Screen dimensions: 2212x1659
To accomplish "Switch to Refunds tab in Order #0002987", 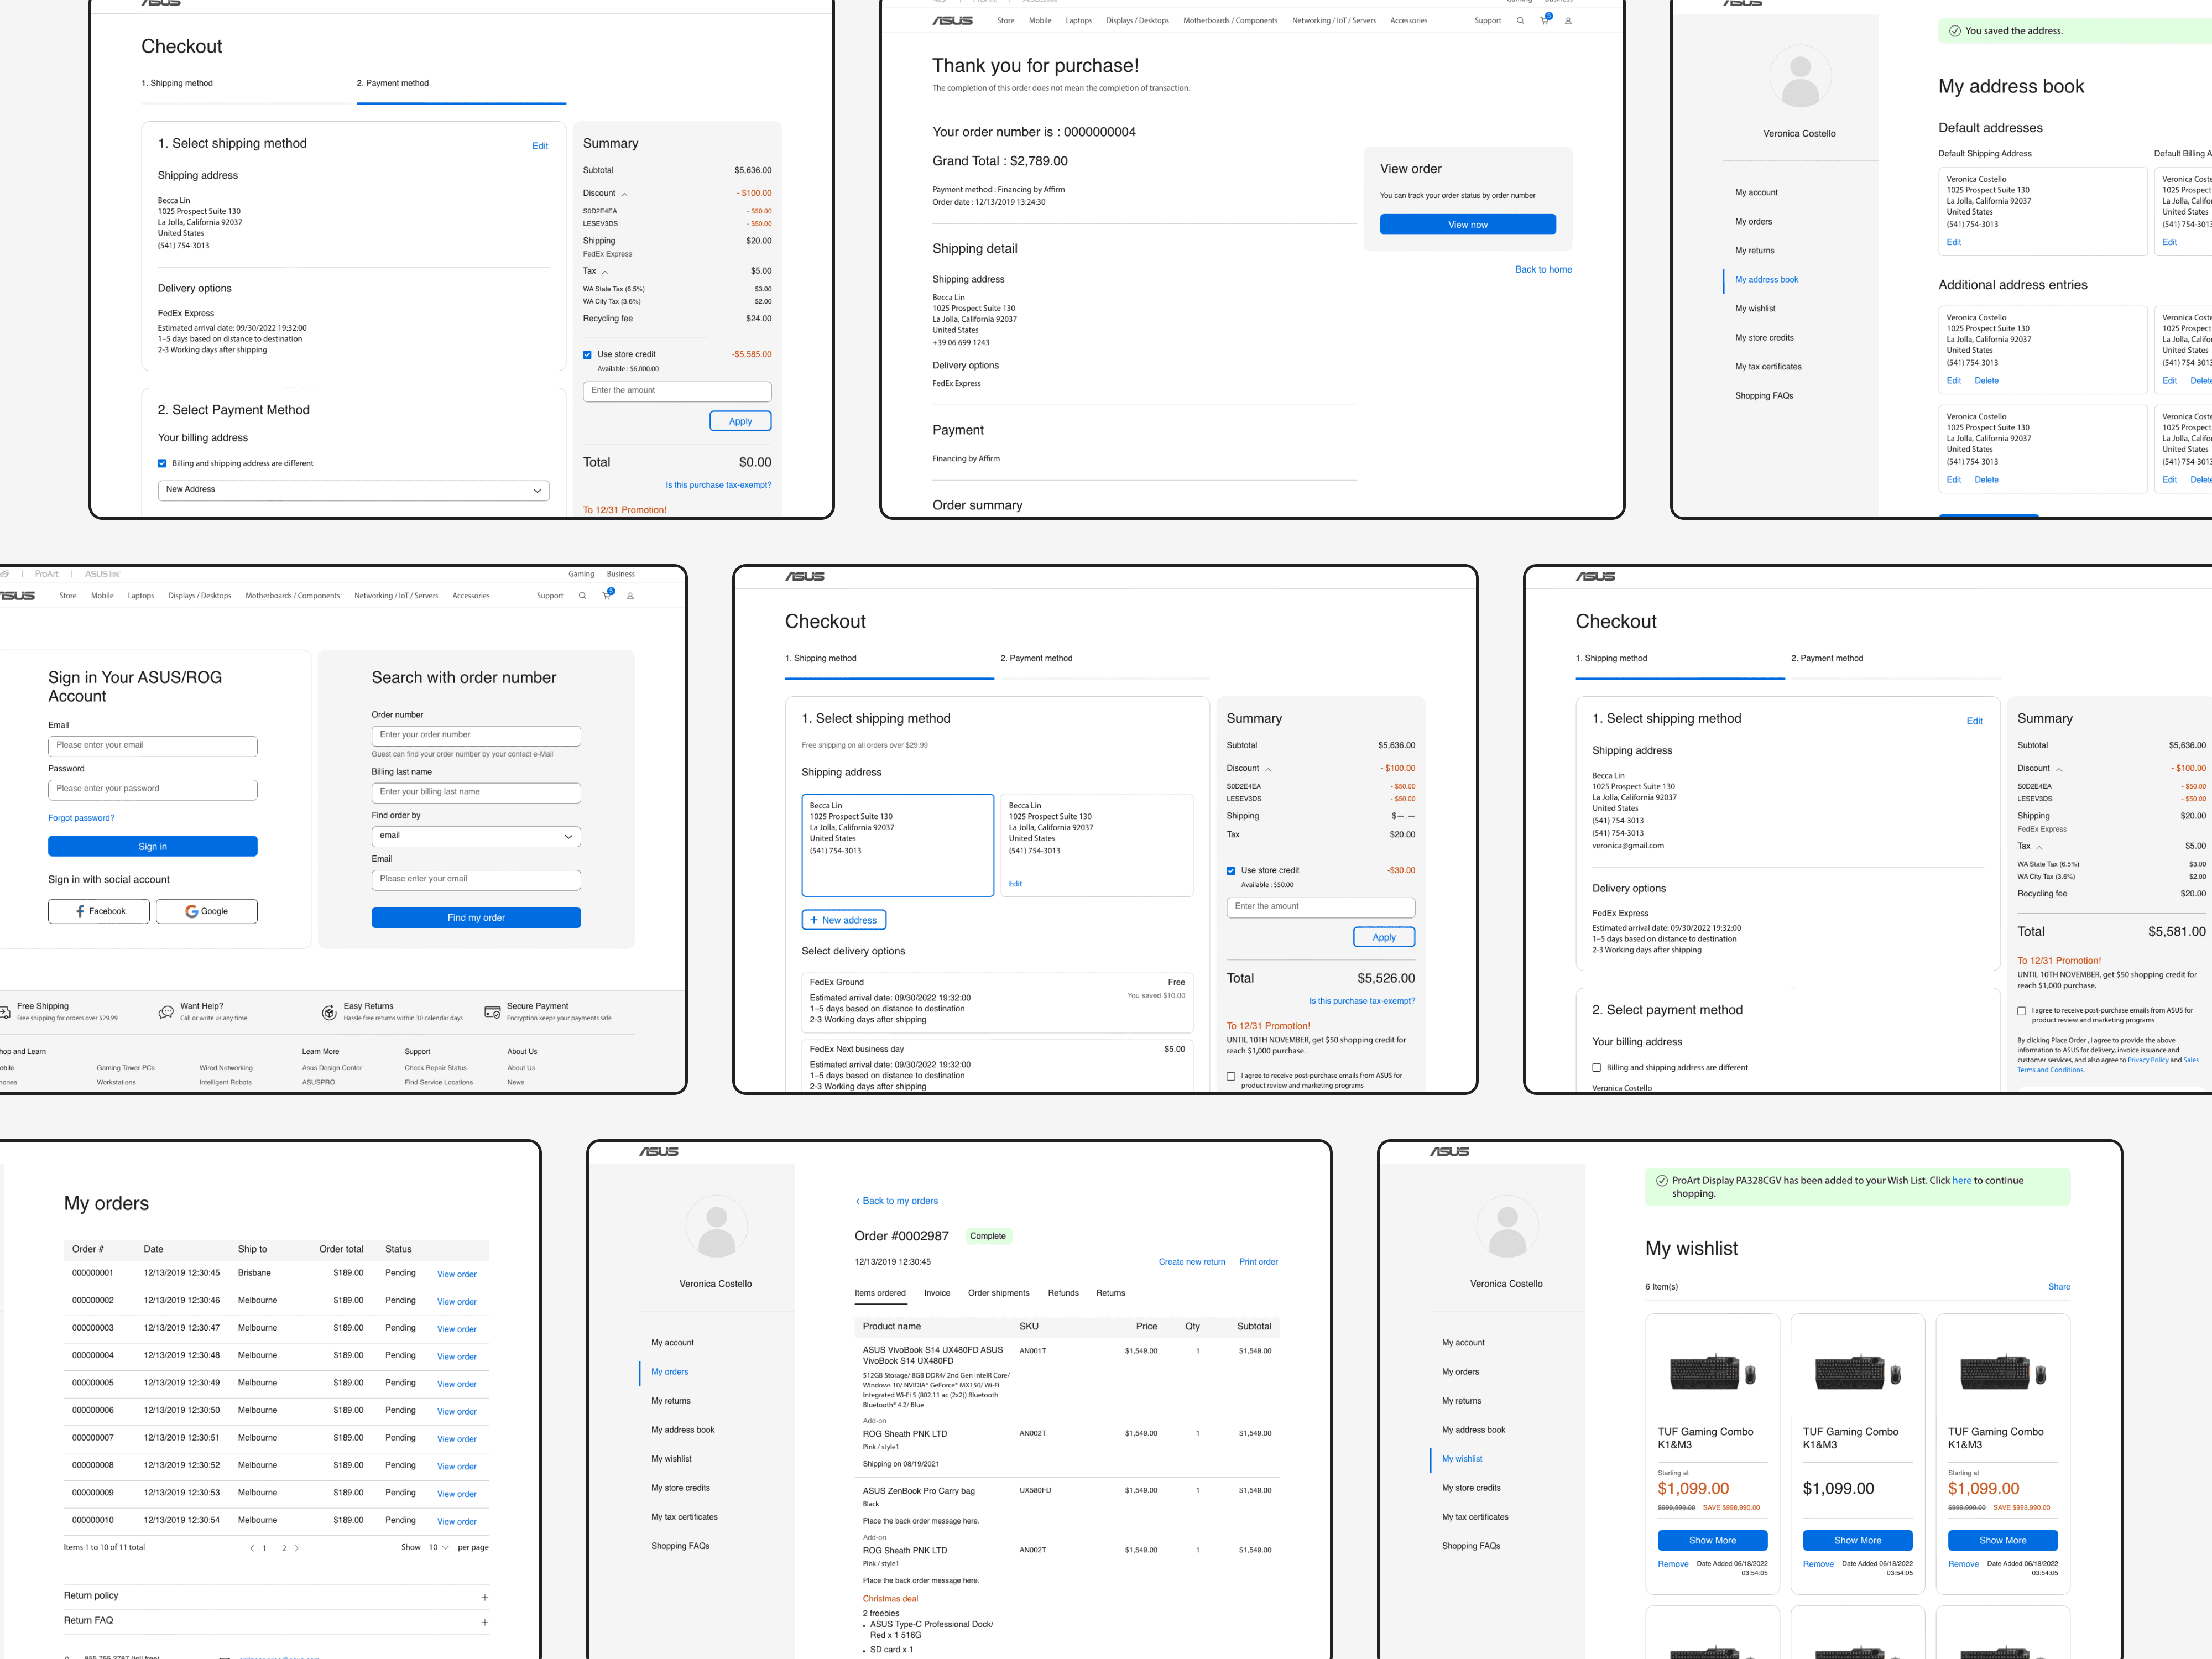I will 1063,1293.
